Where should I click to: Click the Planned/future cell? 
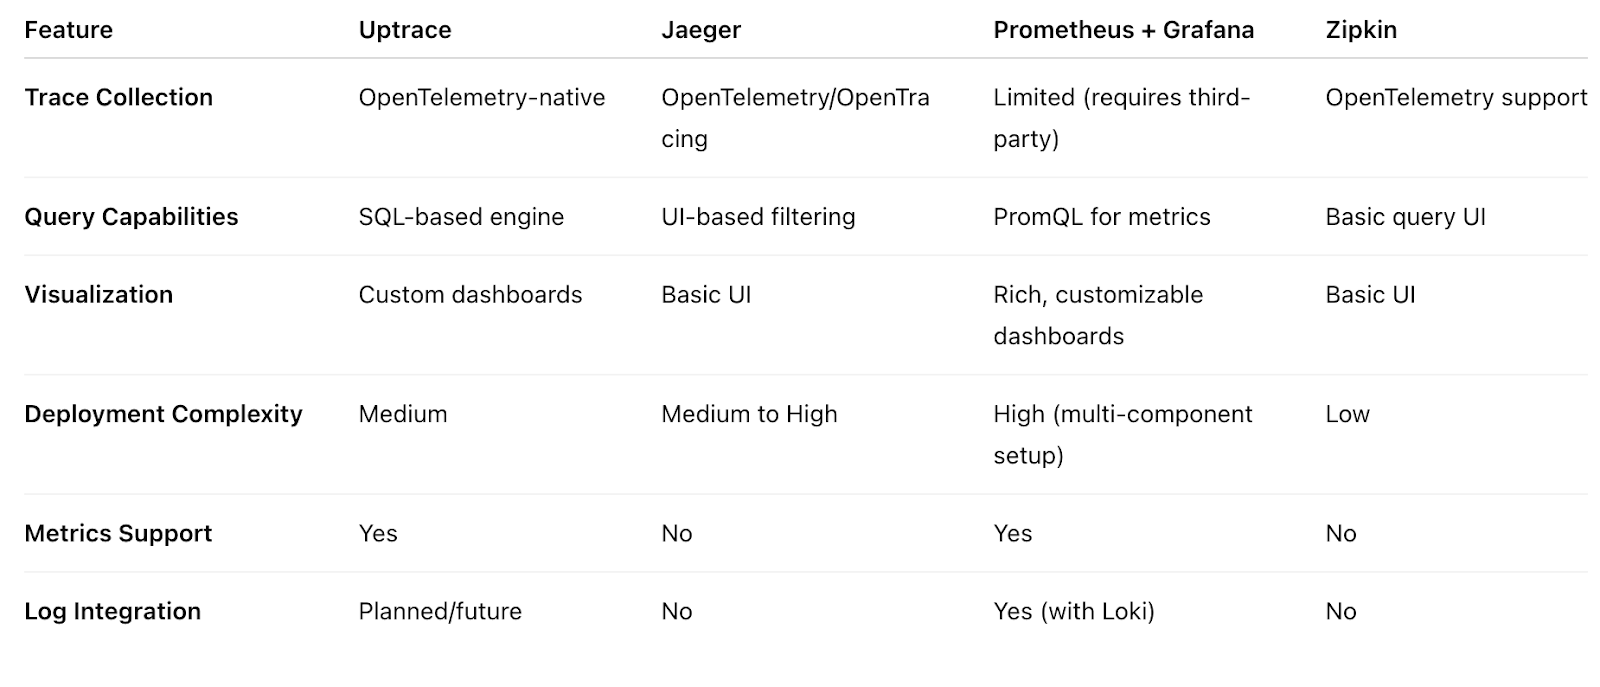(x=440, y=612)
